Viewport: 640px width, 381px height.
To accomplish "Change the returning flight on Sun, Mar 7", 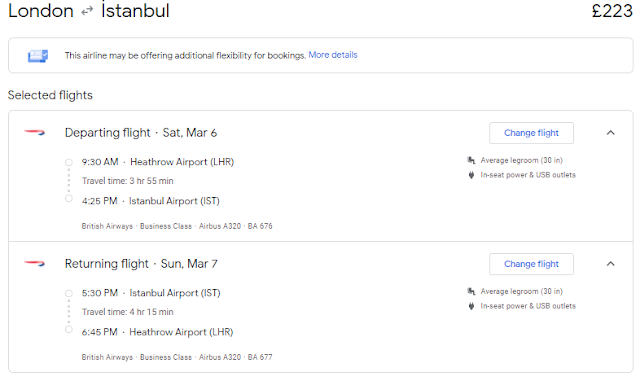I will coord(531,264).
